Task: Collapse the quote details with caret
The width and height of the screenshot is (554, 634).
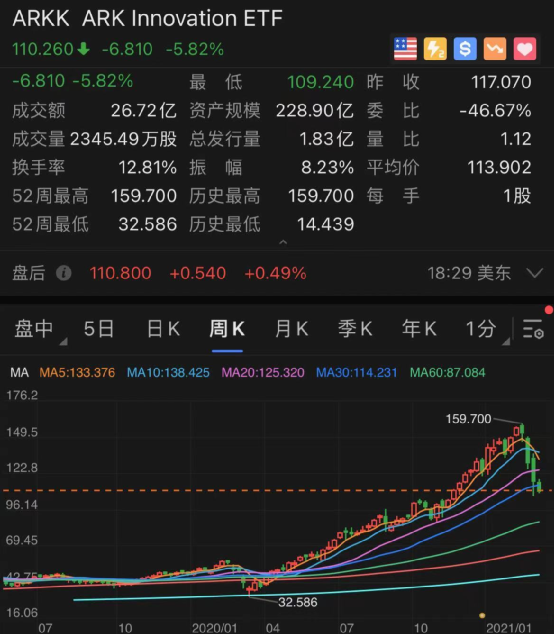Action: point(283,242)
